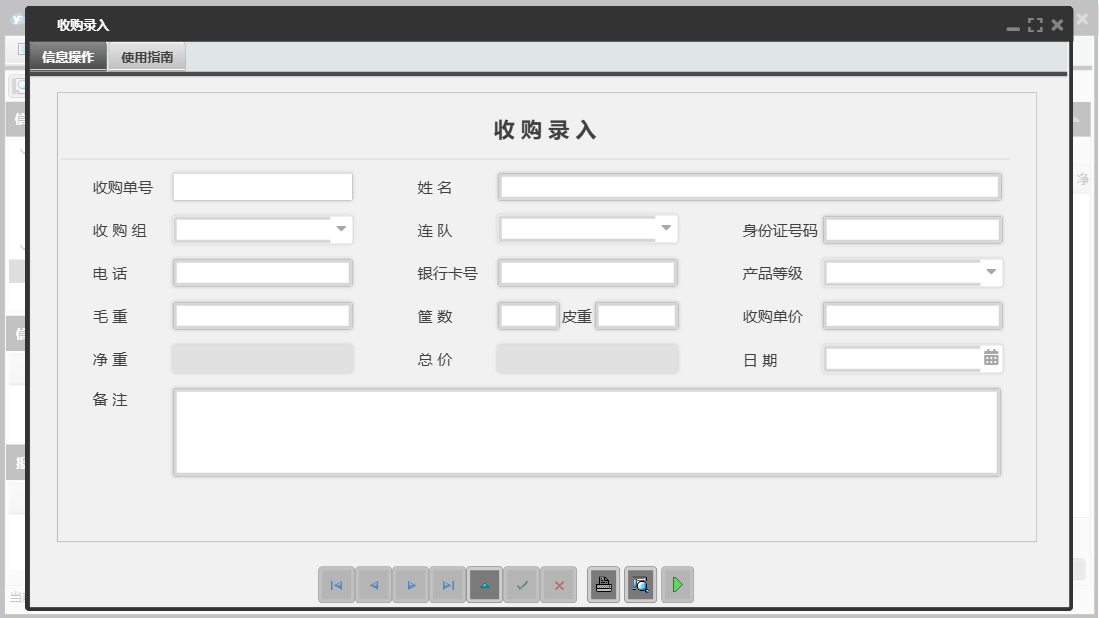
Task: Click inside the 备注 text area
Action: [587, 432]
